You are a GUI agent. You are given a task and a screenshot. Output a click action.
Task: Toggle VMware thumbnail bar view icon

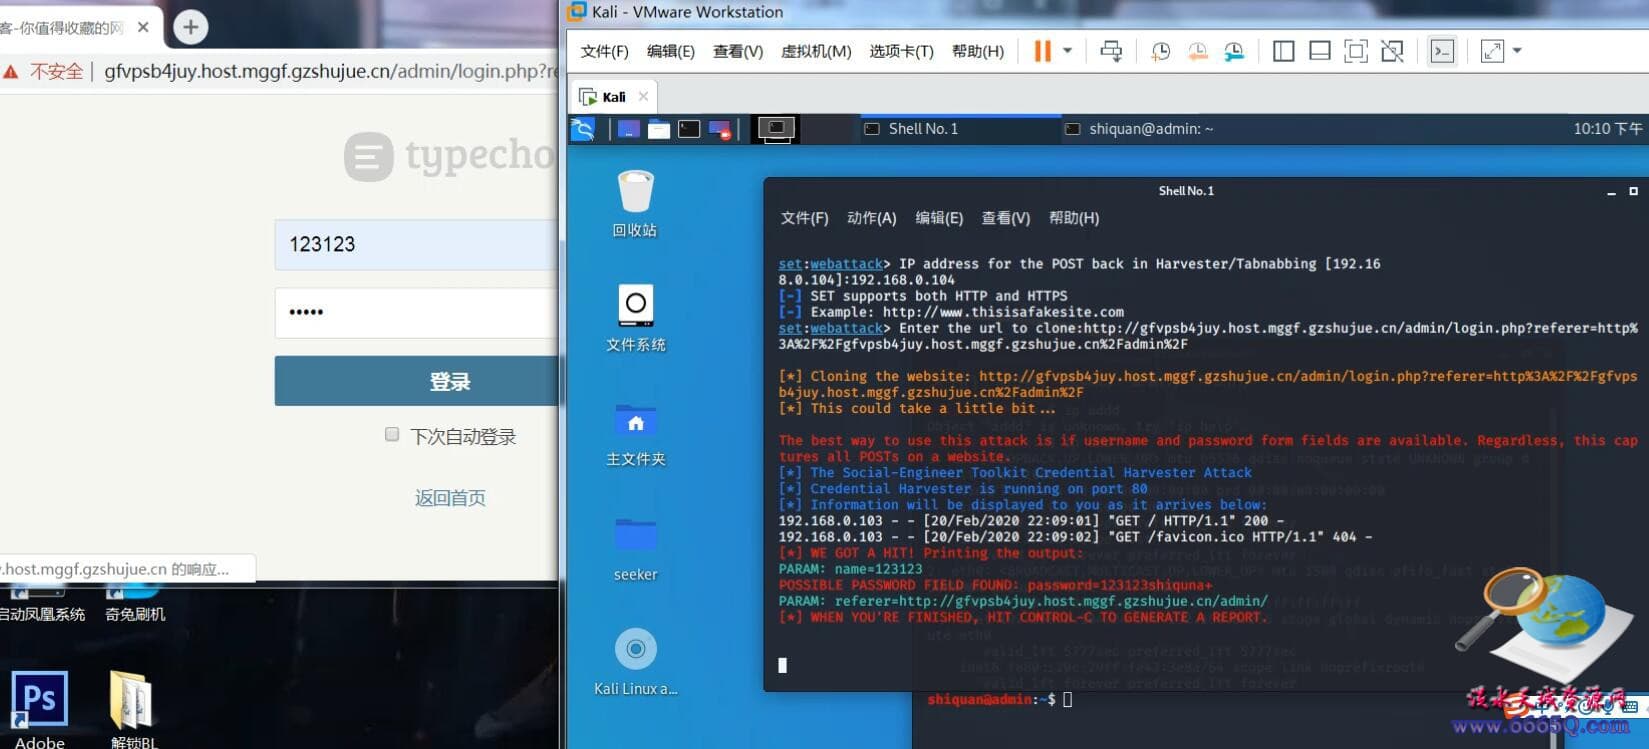(1319, 51)
